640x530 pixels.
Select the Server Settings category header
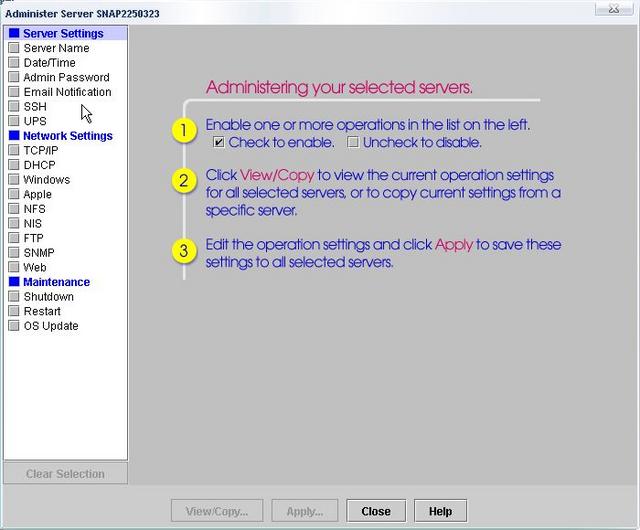63,33
